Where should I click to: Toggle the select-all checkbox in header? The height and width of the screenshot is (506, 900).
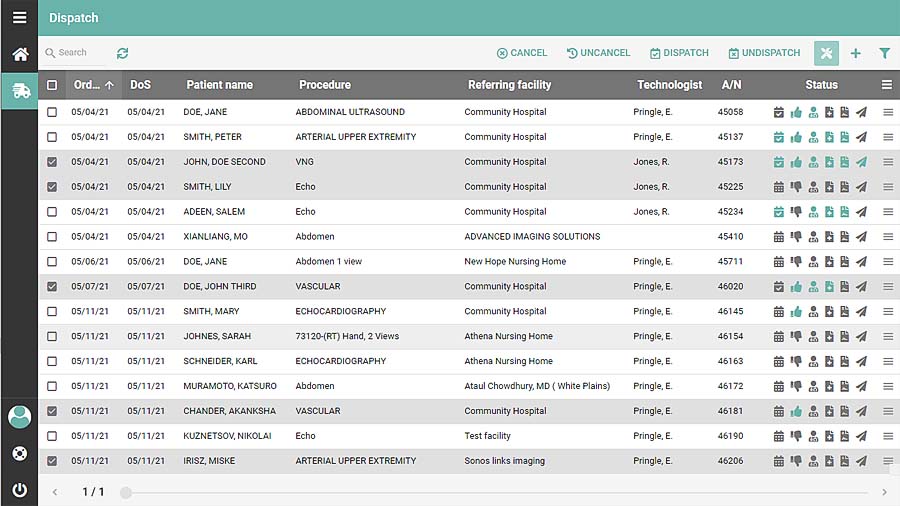coord(52,85)
